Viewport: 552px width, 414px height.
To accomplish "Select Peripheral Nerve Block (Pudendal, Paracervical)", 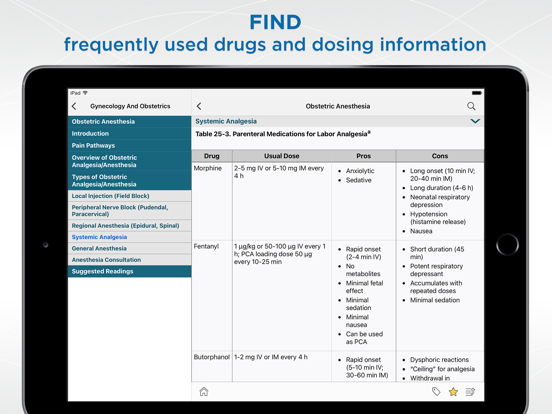I will click(x=130, y=211).
